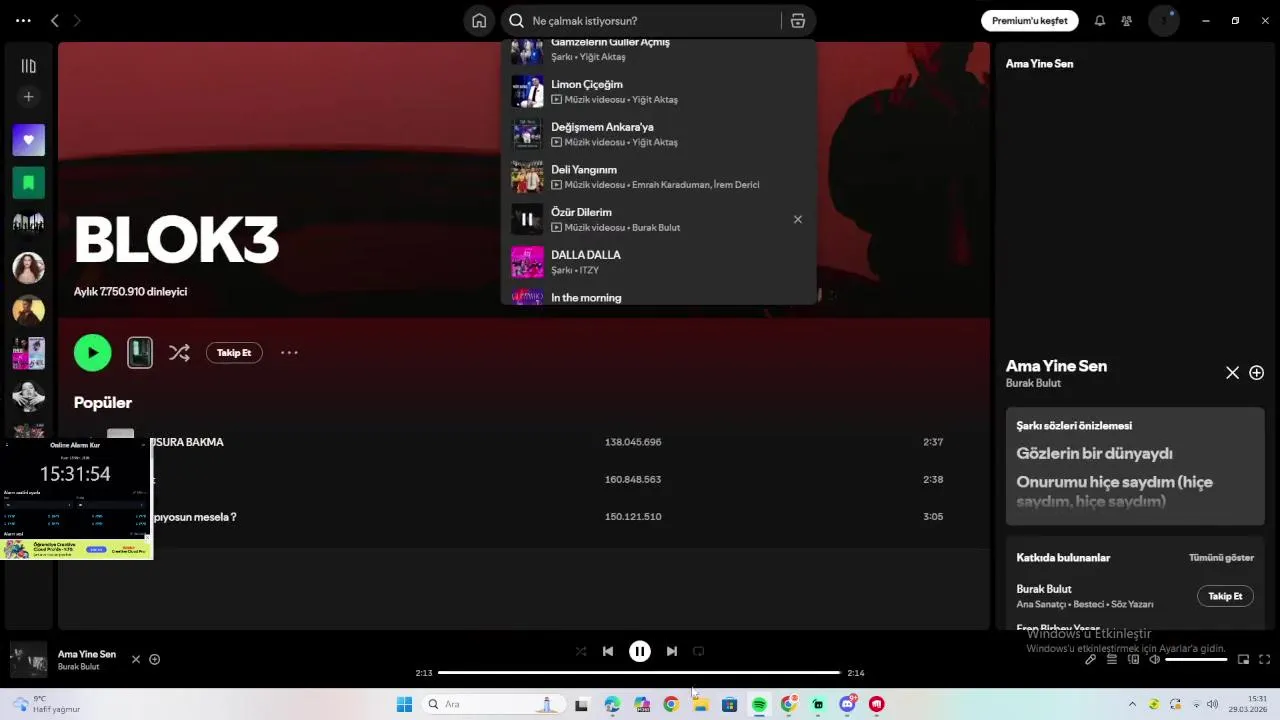The height and width of the screenshot is (720, 1280).
Task: Open the notifications bell
Action: (x=1100, y=21)
